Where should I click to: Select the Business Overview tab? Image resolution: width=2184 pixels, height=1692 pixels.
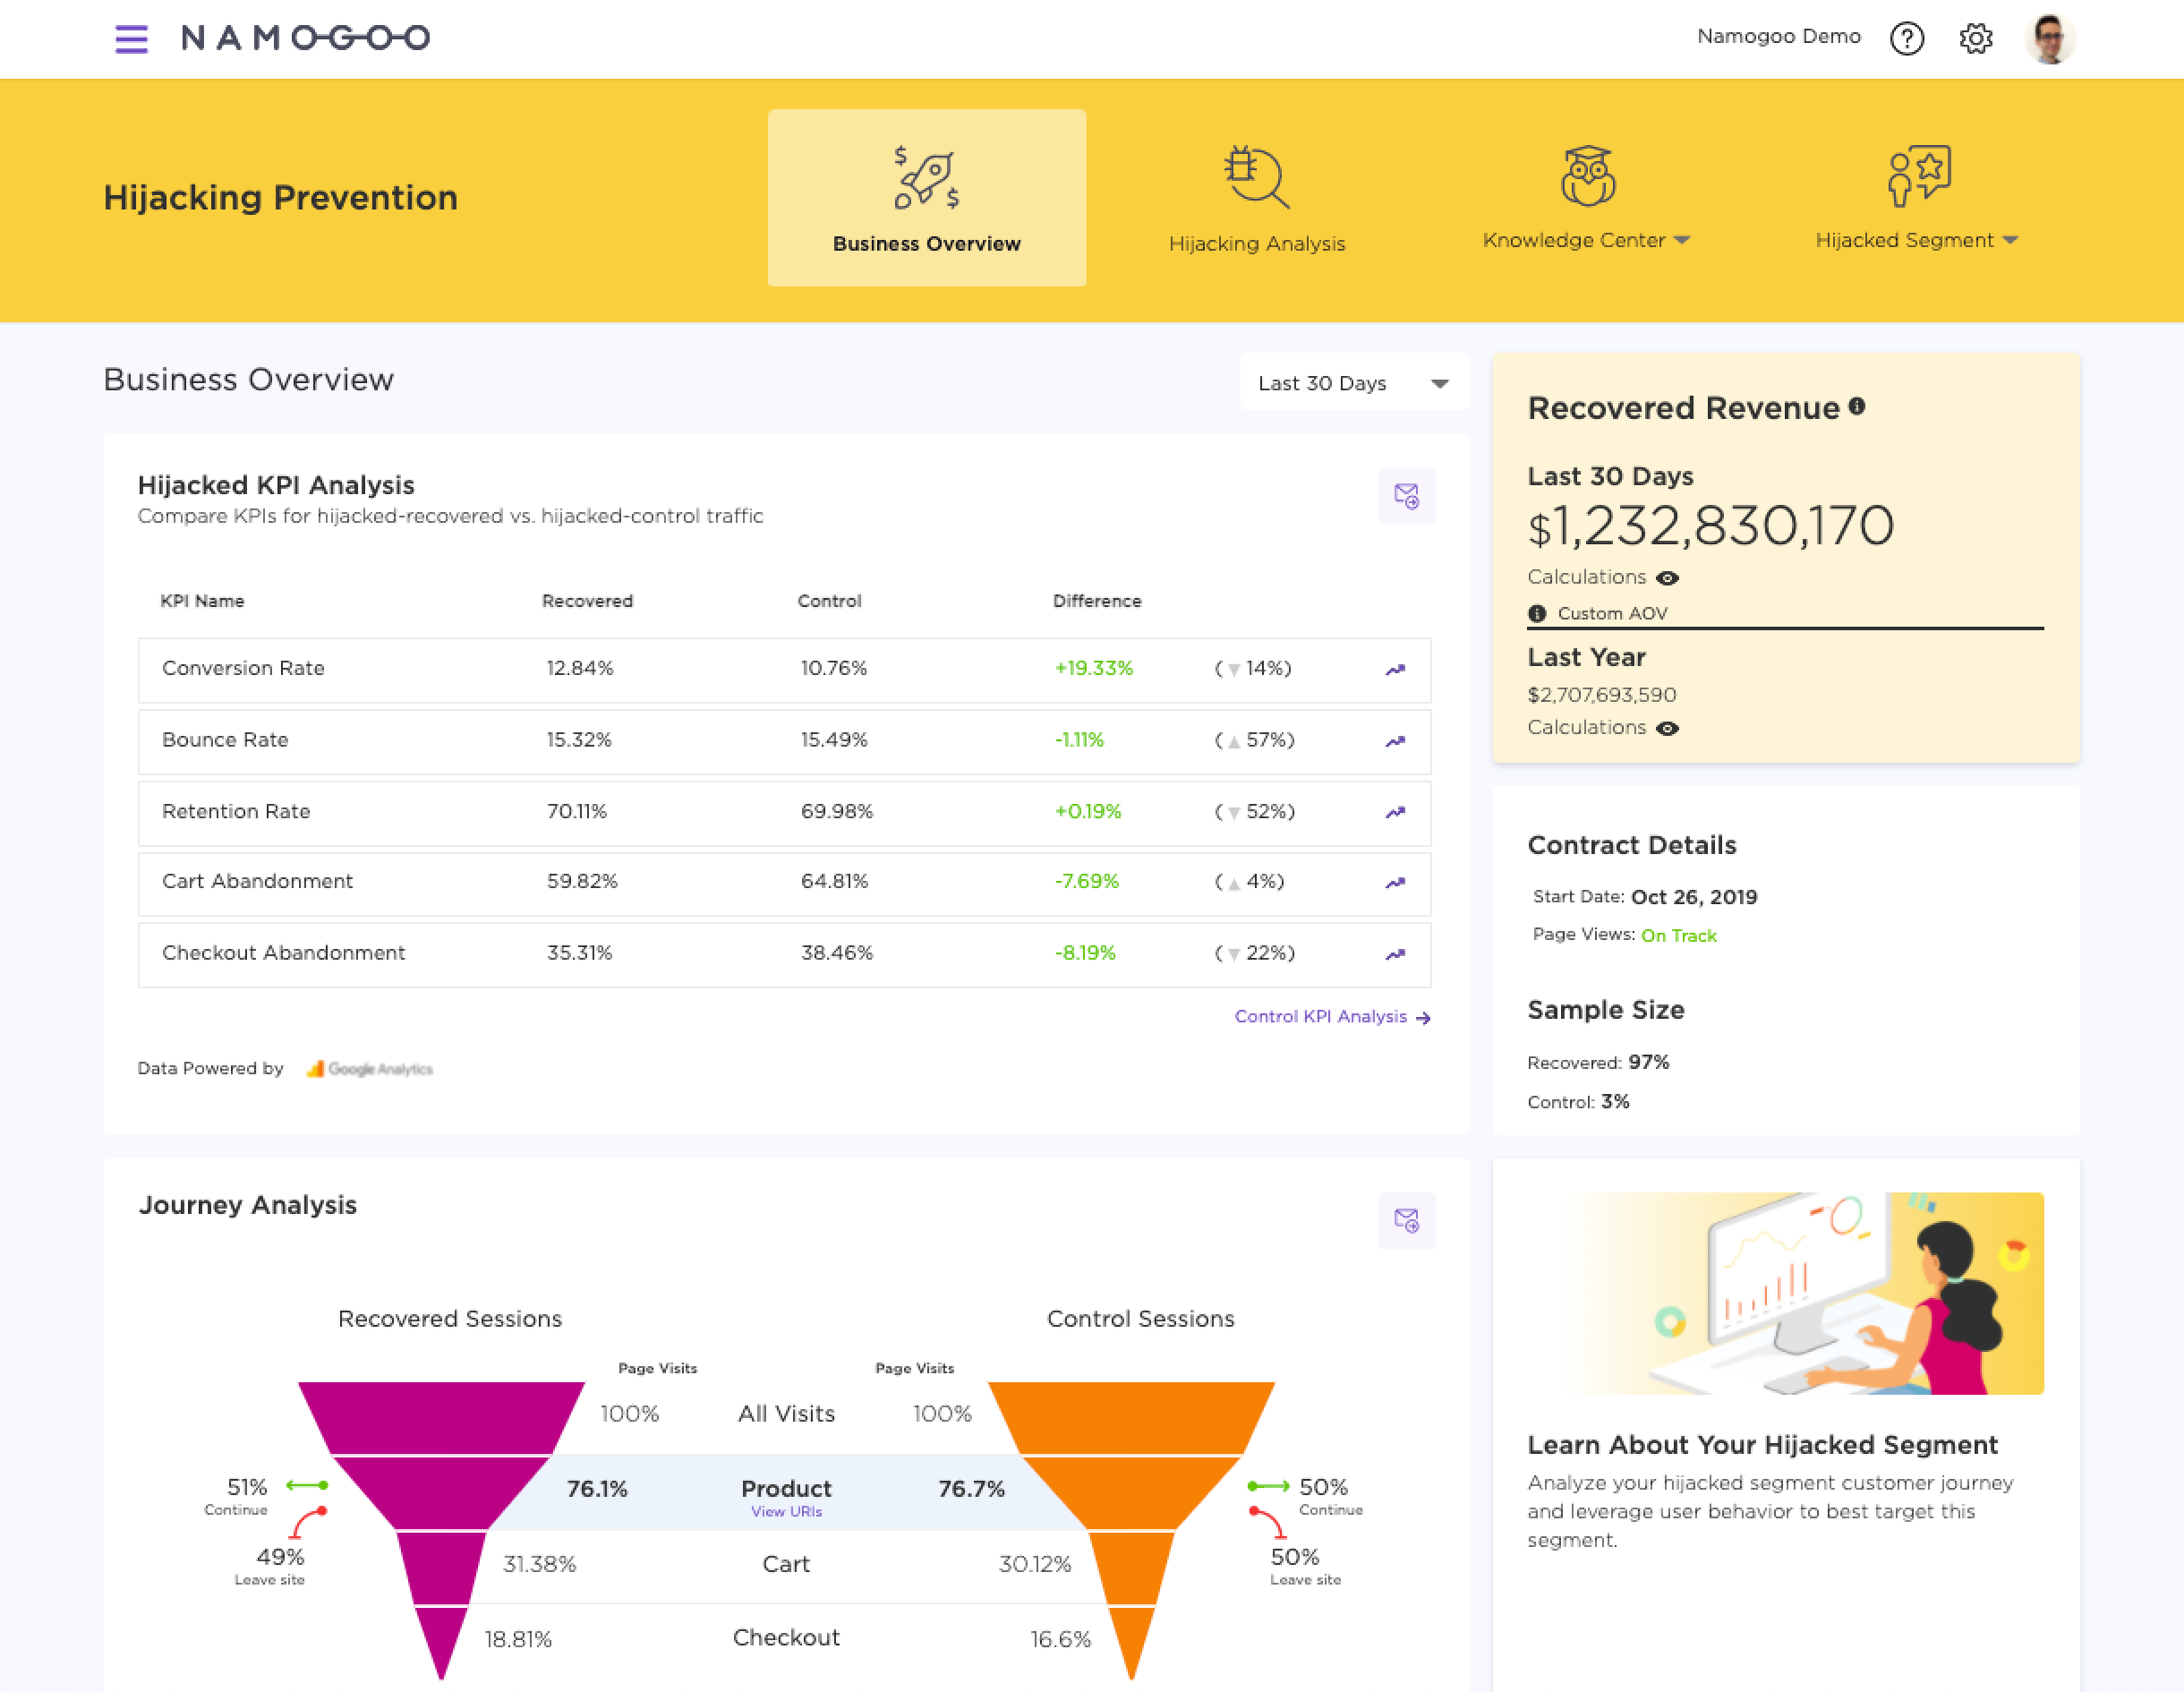926,197
